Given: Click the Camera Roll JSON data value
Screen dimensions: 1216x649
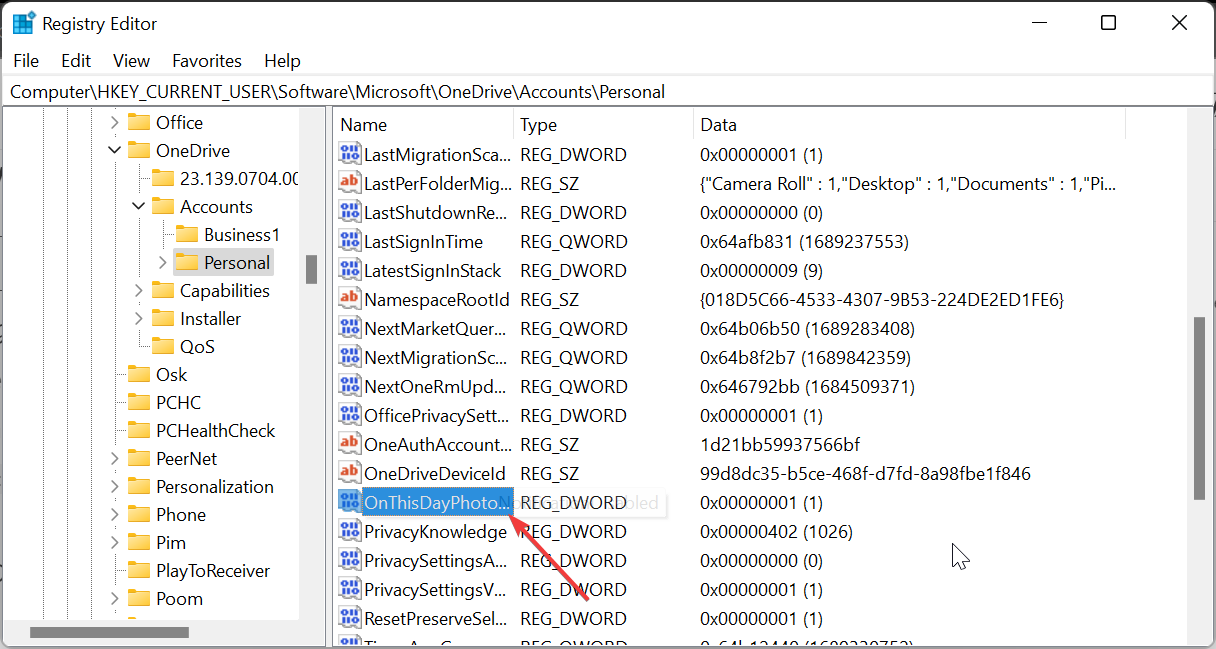Looking at the screenshot, I should [909, 184].
